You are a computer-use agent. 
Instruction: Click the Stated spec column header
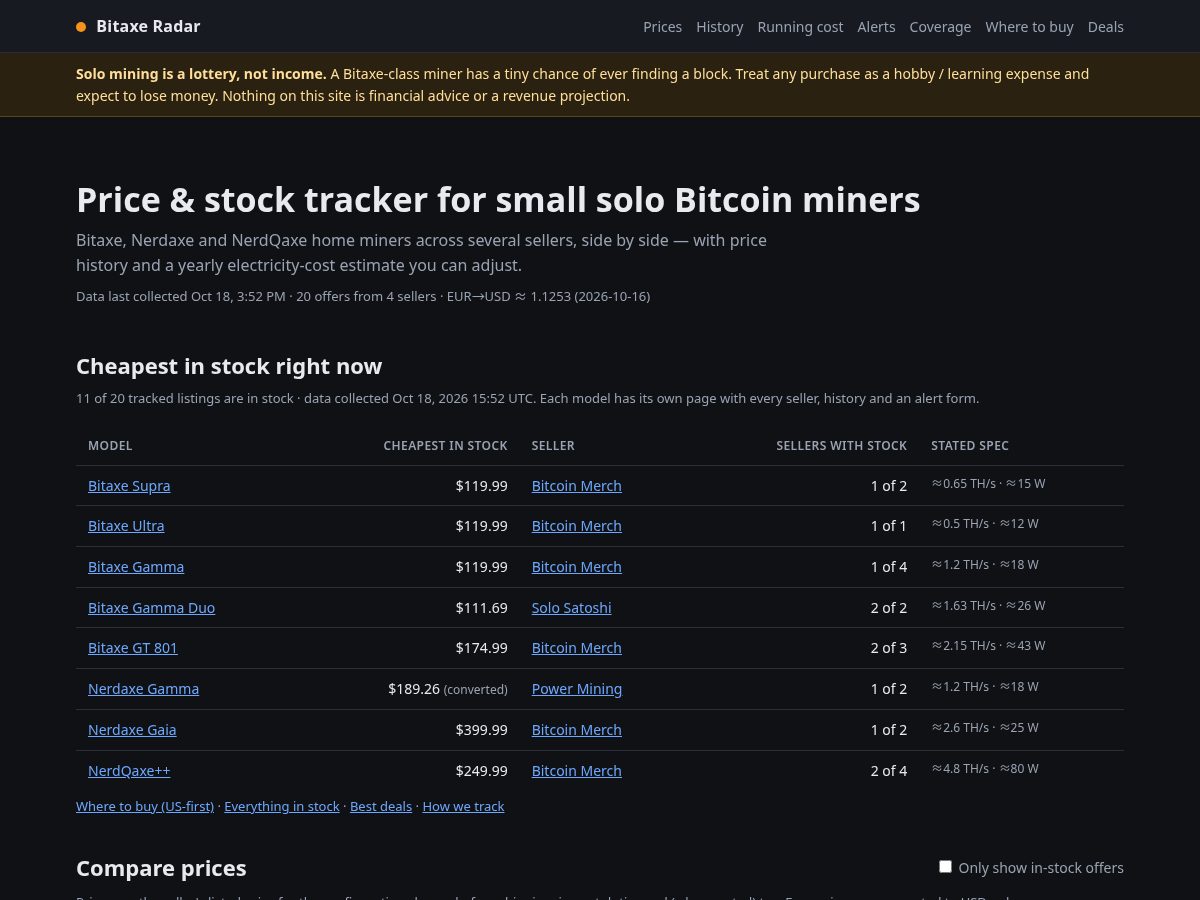point(970,446)
